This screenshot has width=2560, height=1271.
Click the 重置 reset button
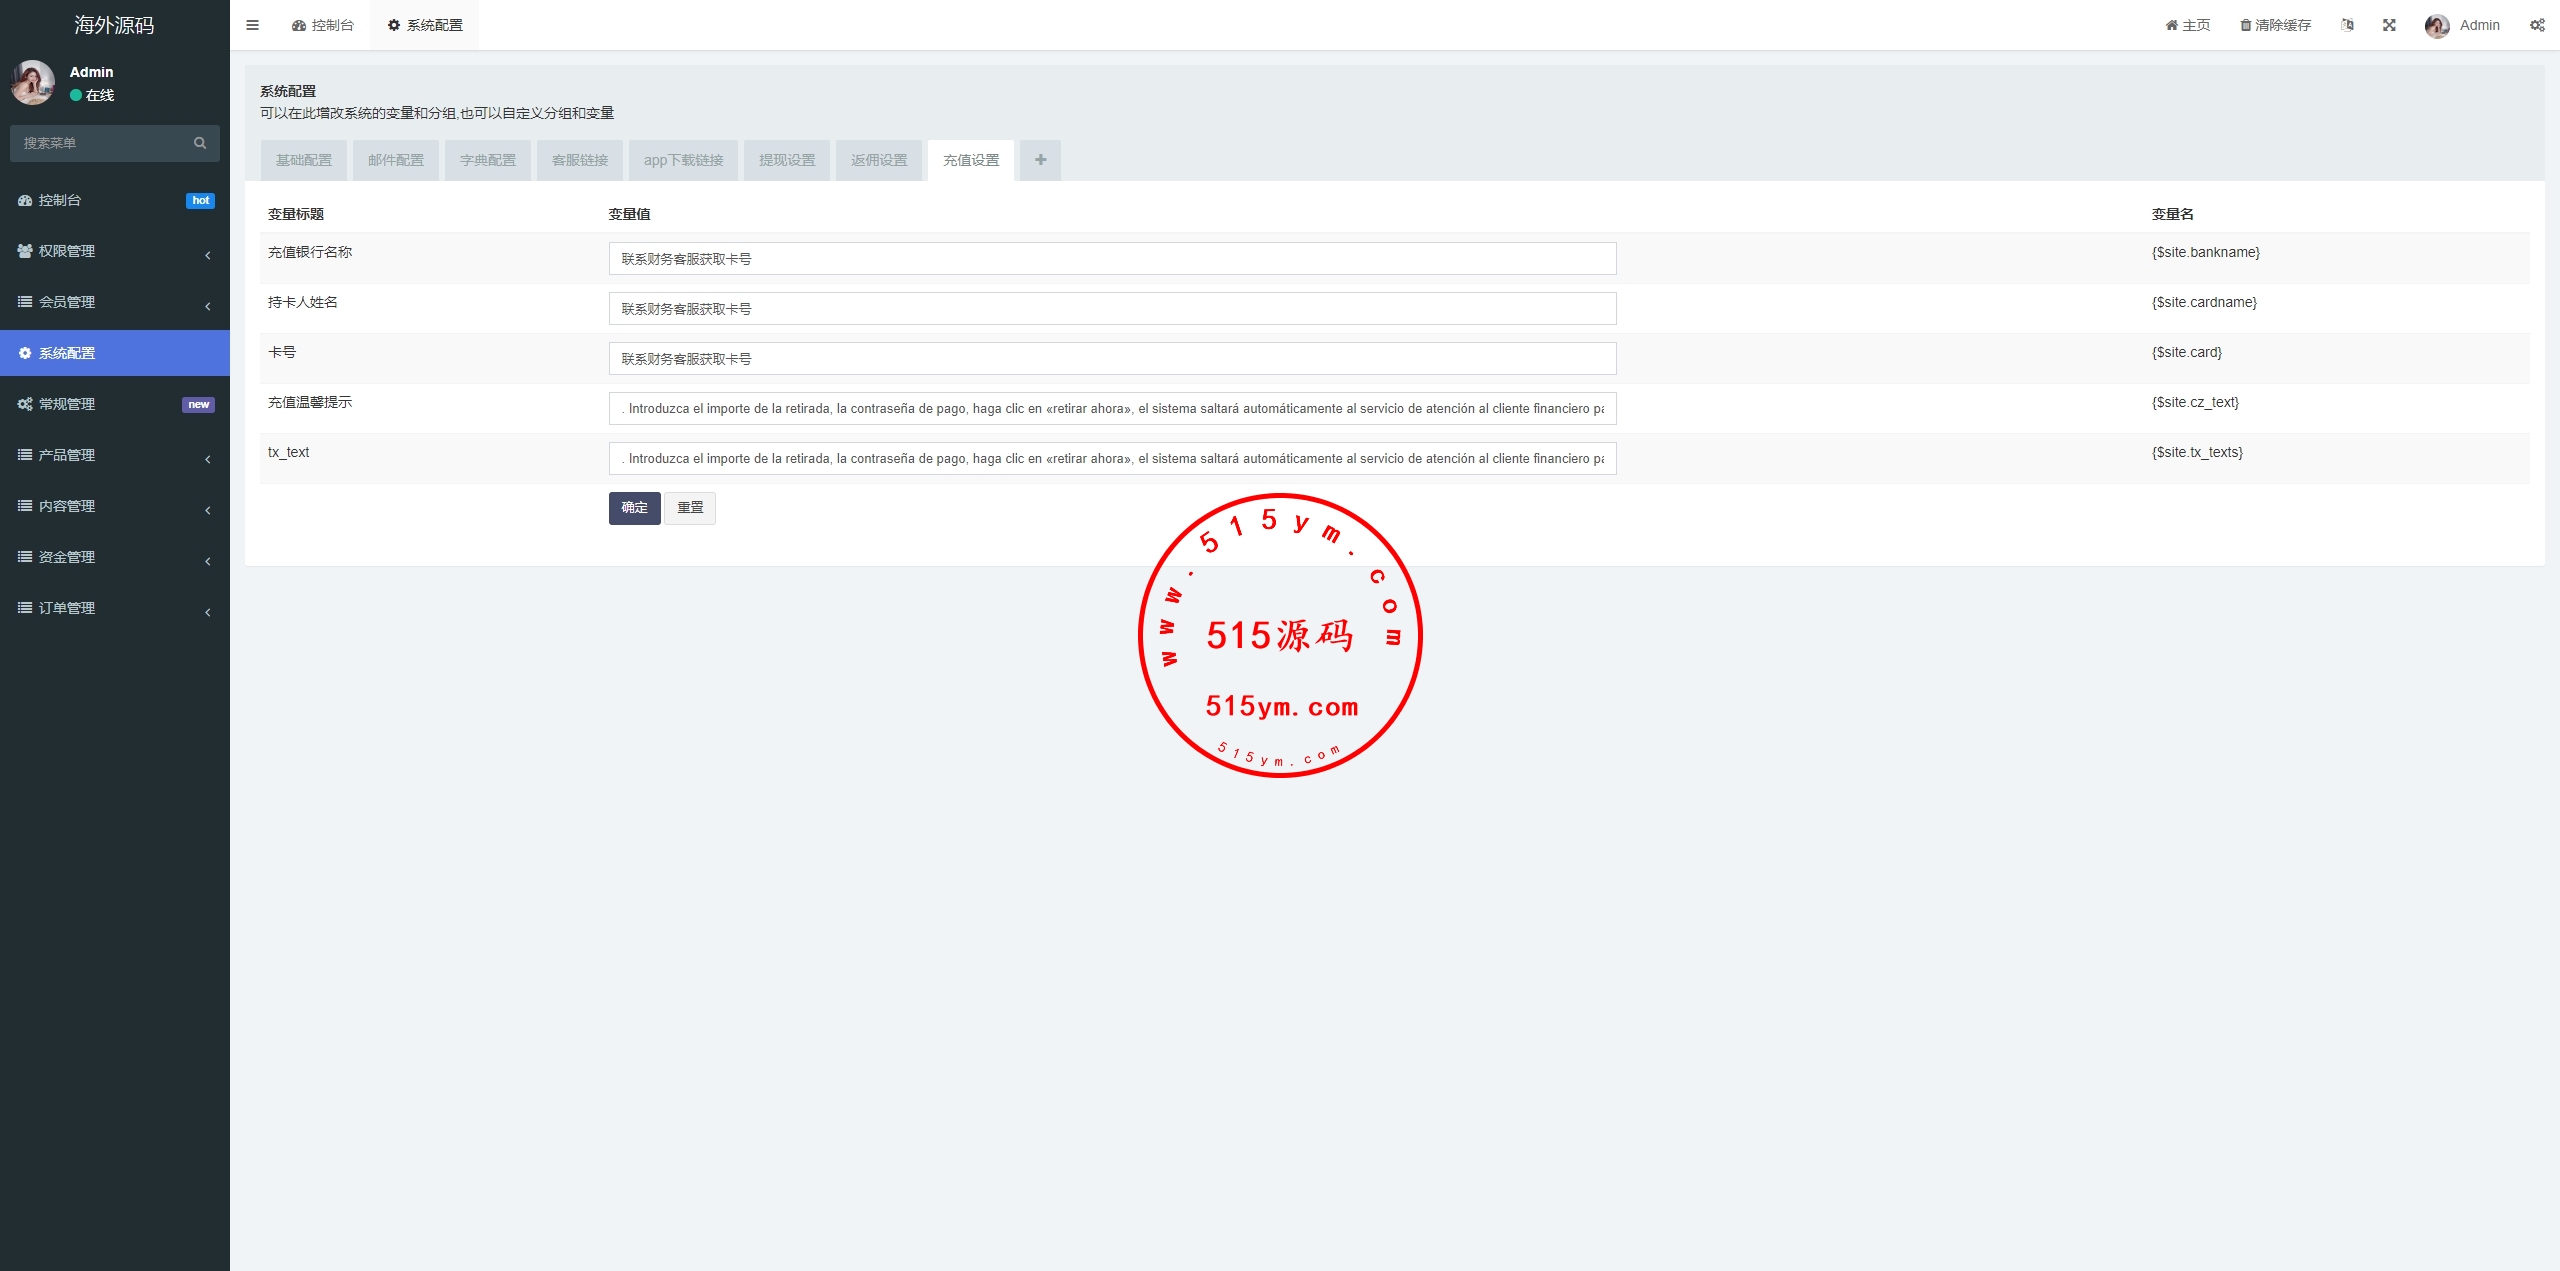pyautogui.click(x=690, y=508)
